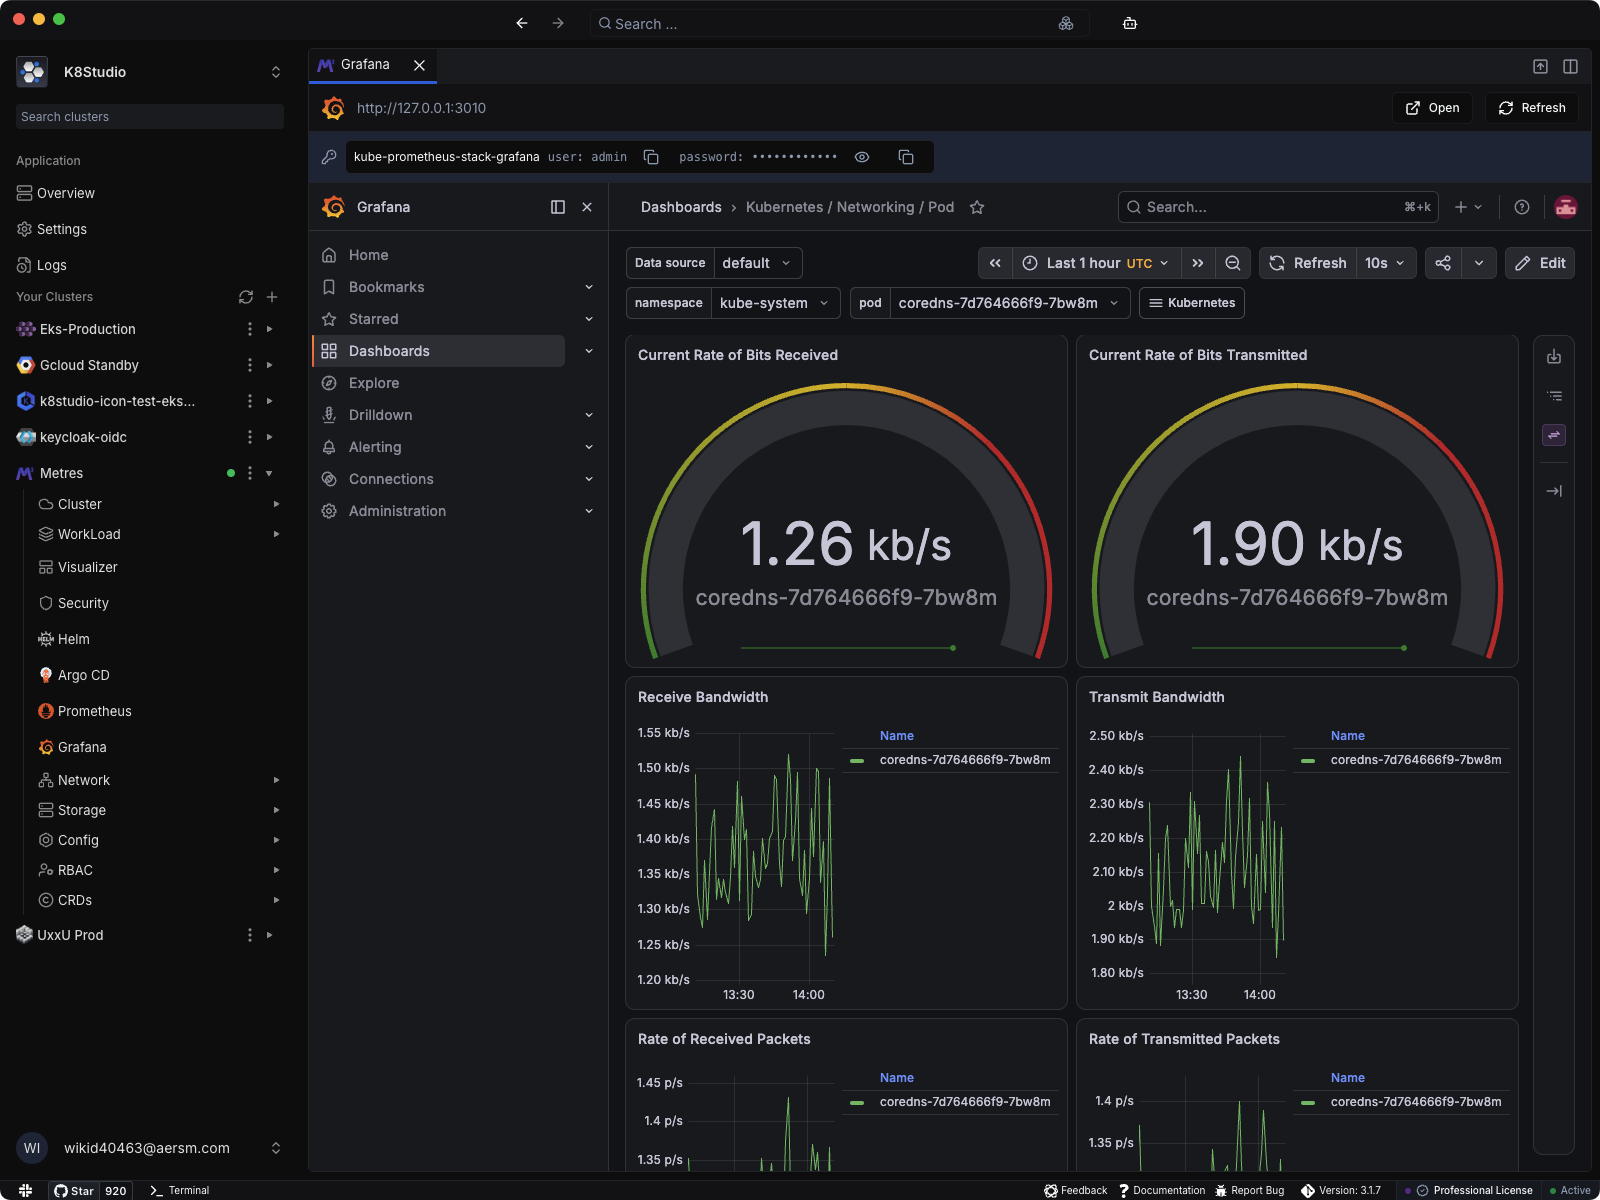Open the dashboard outline list icon
Screen dimensions: 1600x1200
(1554, 396)
